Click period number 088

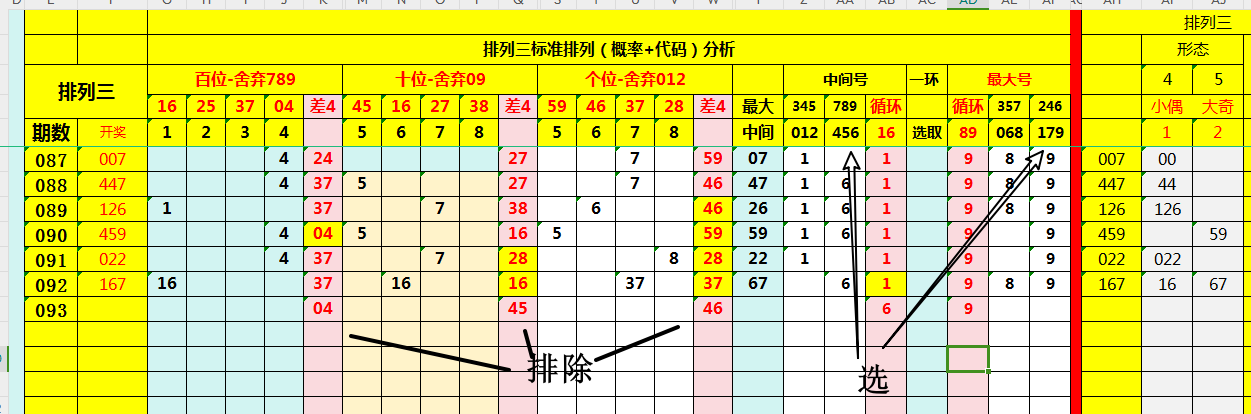click(50, 184)
